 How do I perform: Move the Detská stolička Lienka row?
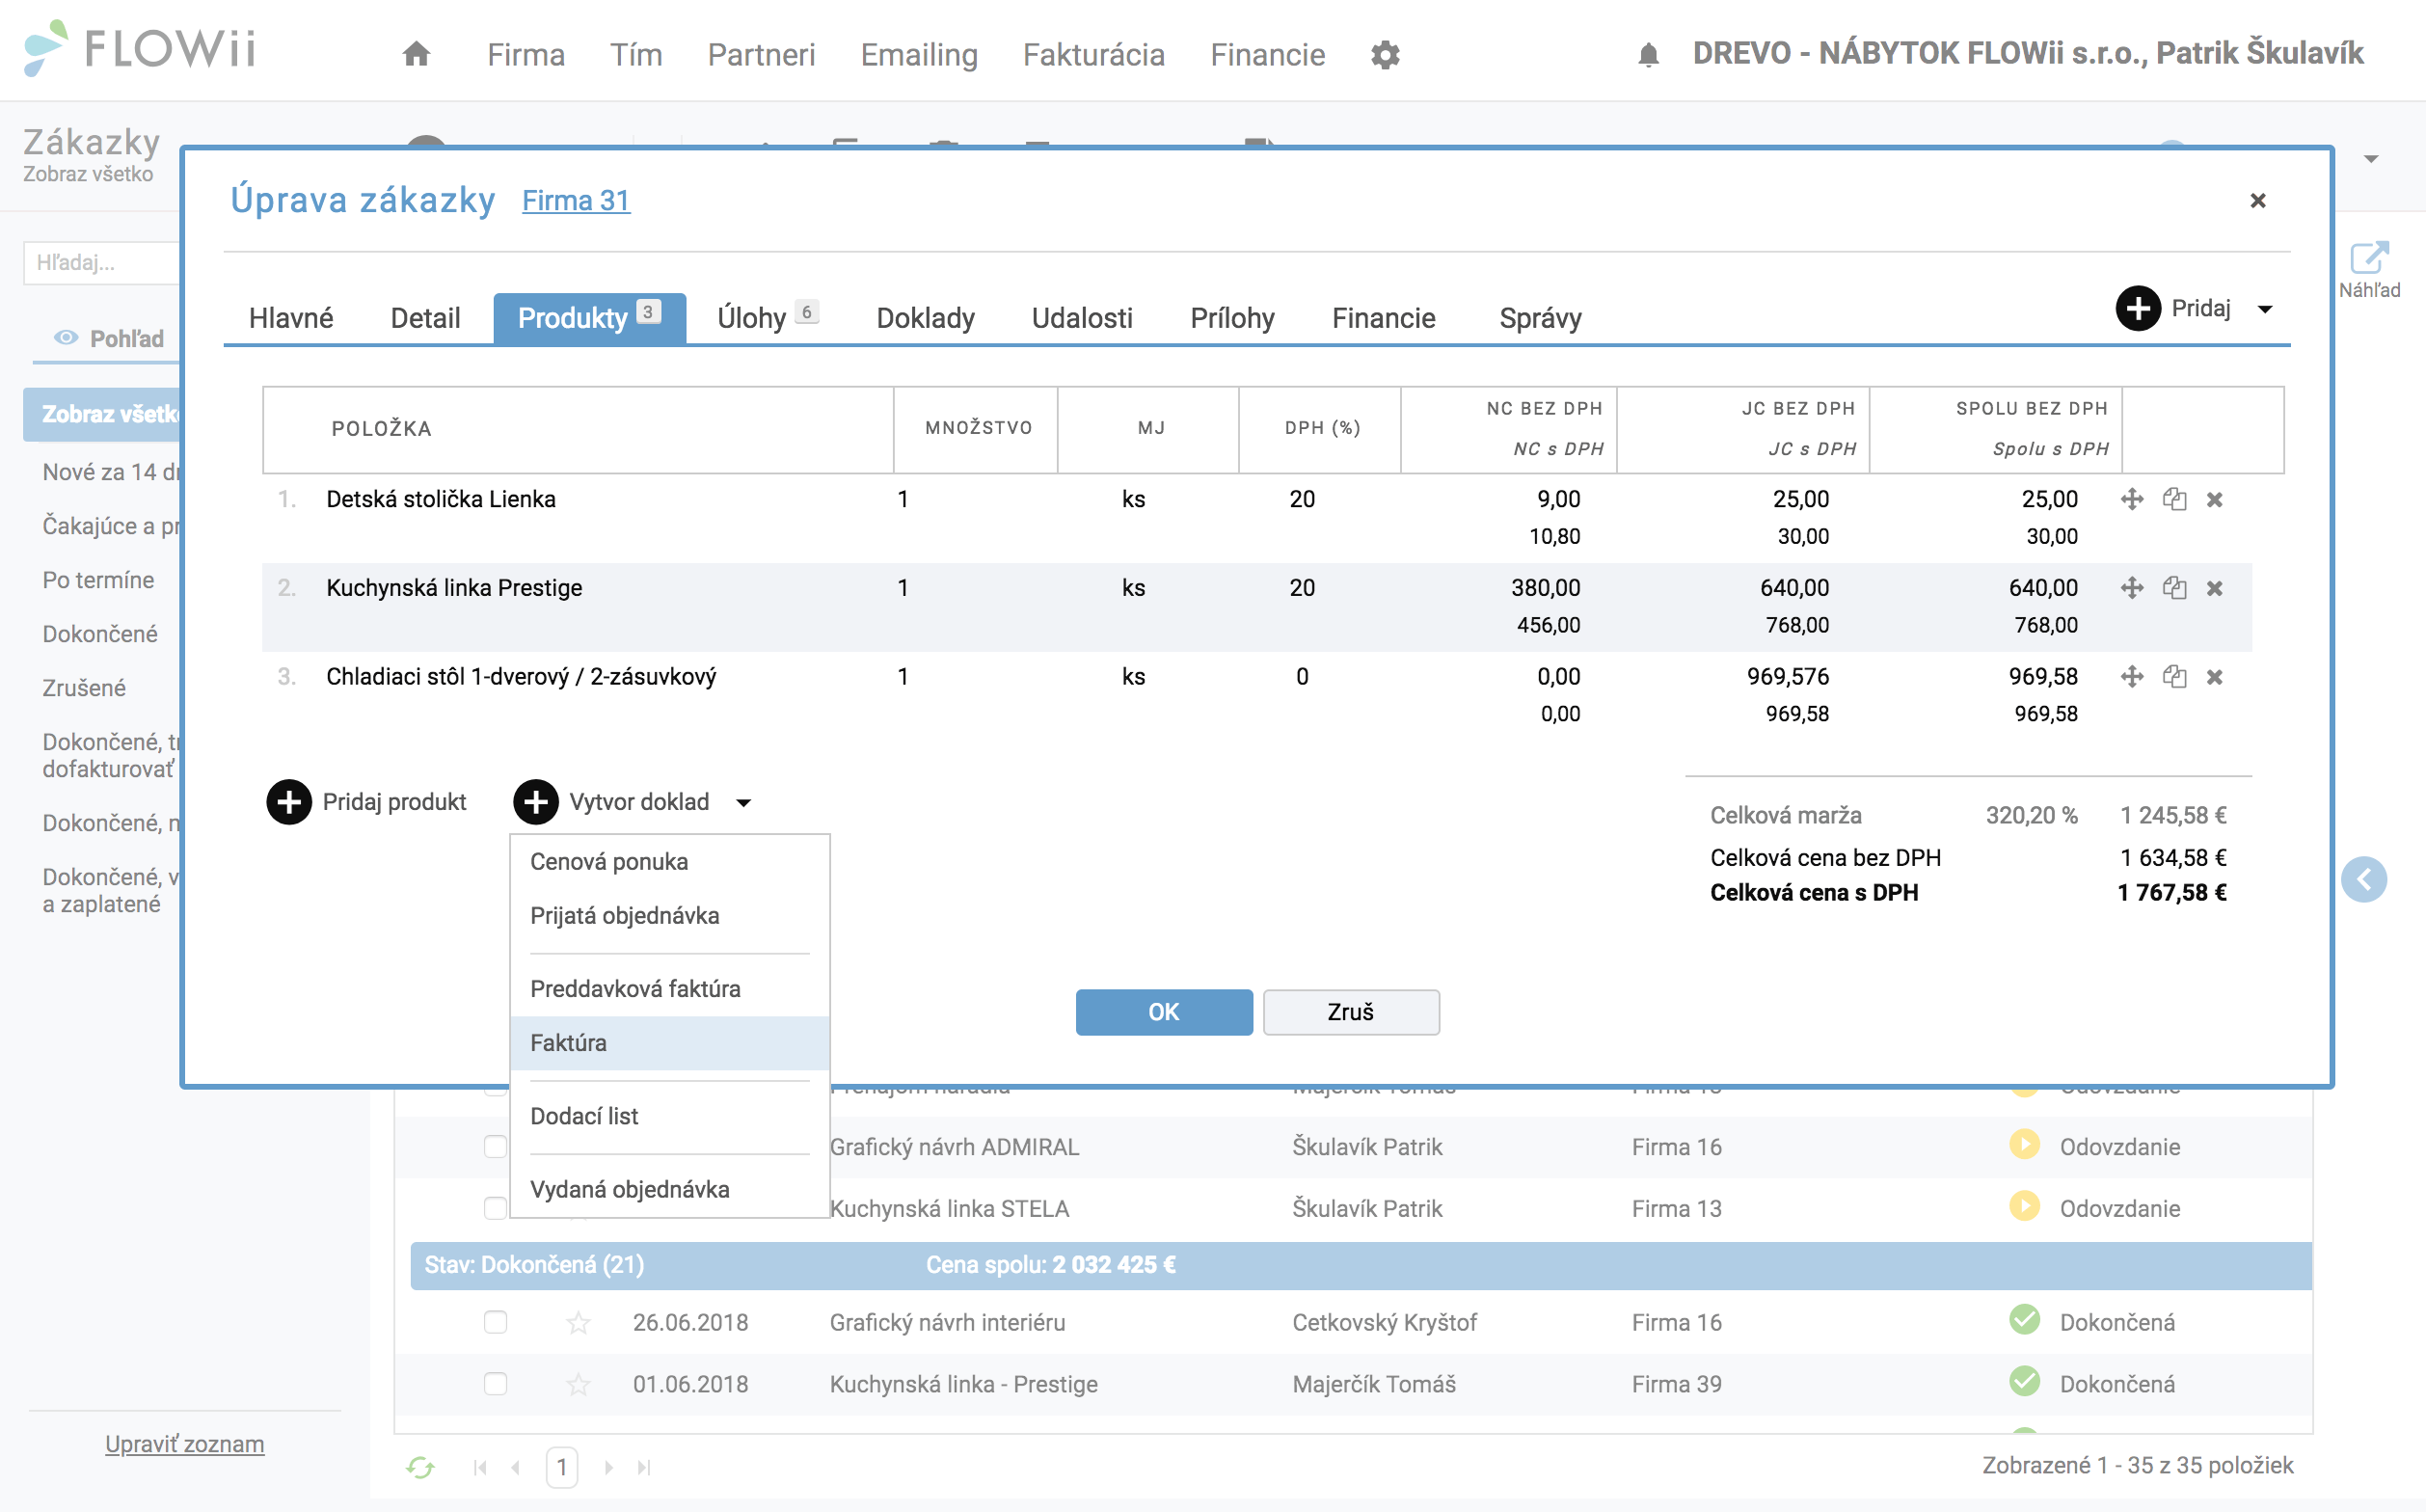click(2131, 499)
